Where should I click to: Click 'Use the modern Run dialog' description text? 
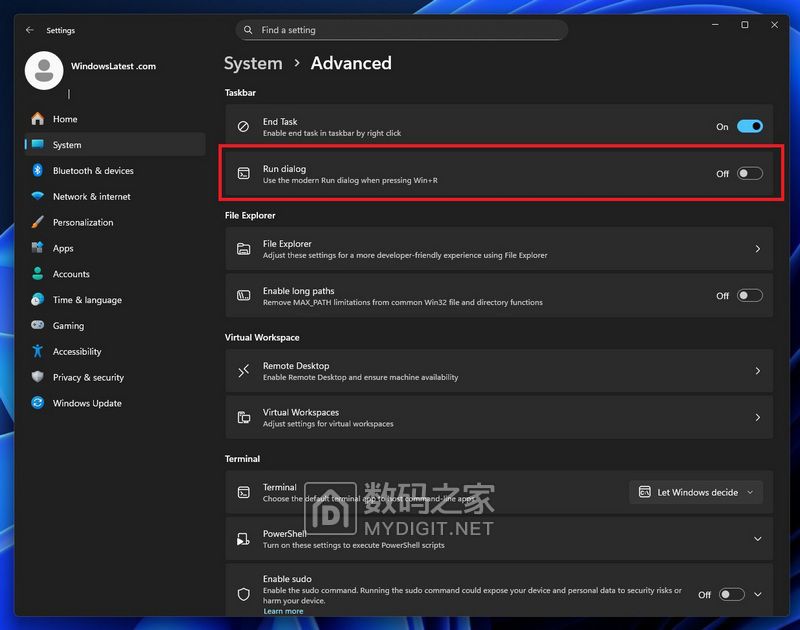(x=350, y=180)
